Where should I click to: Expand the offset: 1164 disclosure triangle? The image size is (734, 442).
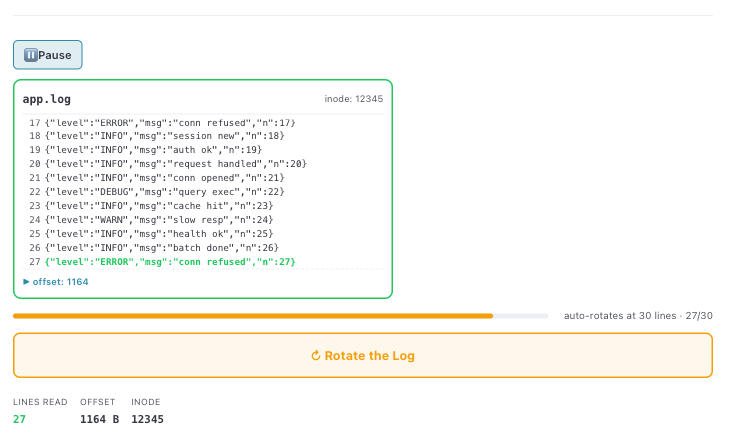click(x=28, y=282)
